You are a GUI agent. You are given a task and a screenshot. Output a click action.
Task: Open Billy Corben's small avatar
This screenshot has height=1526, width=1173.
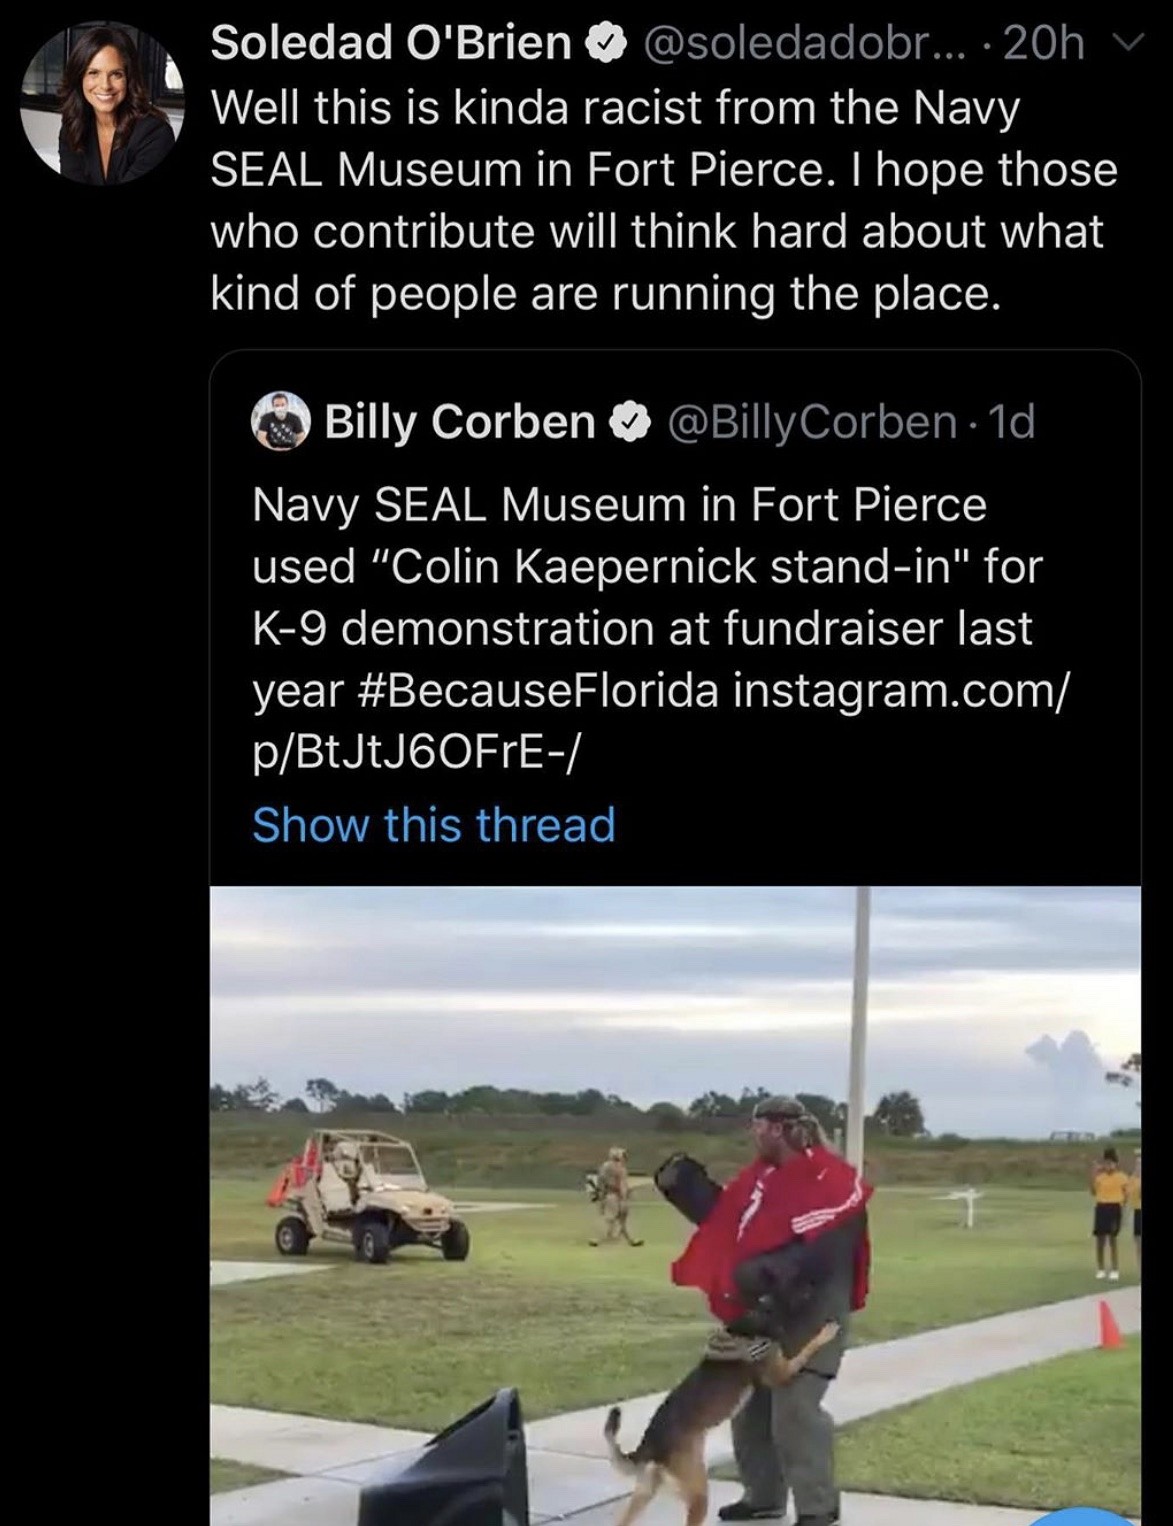[x=280, y=421]
